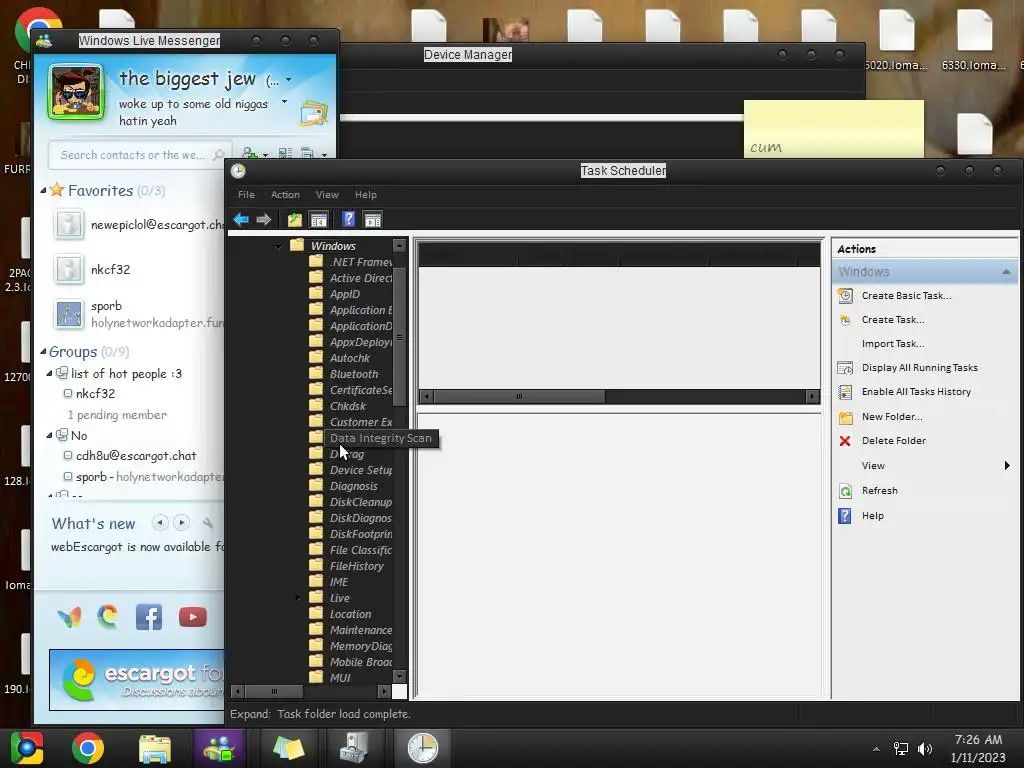Click the Help question mark icon in Actions
The height and width of the screenshot is (768, 1024).
click(x=845, y=516)
